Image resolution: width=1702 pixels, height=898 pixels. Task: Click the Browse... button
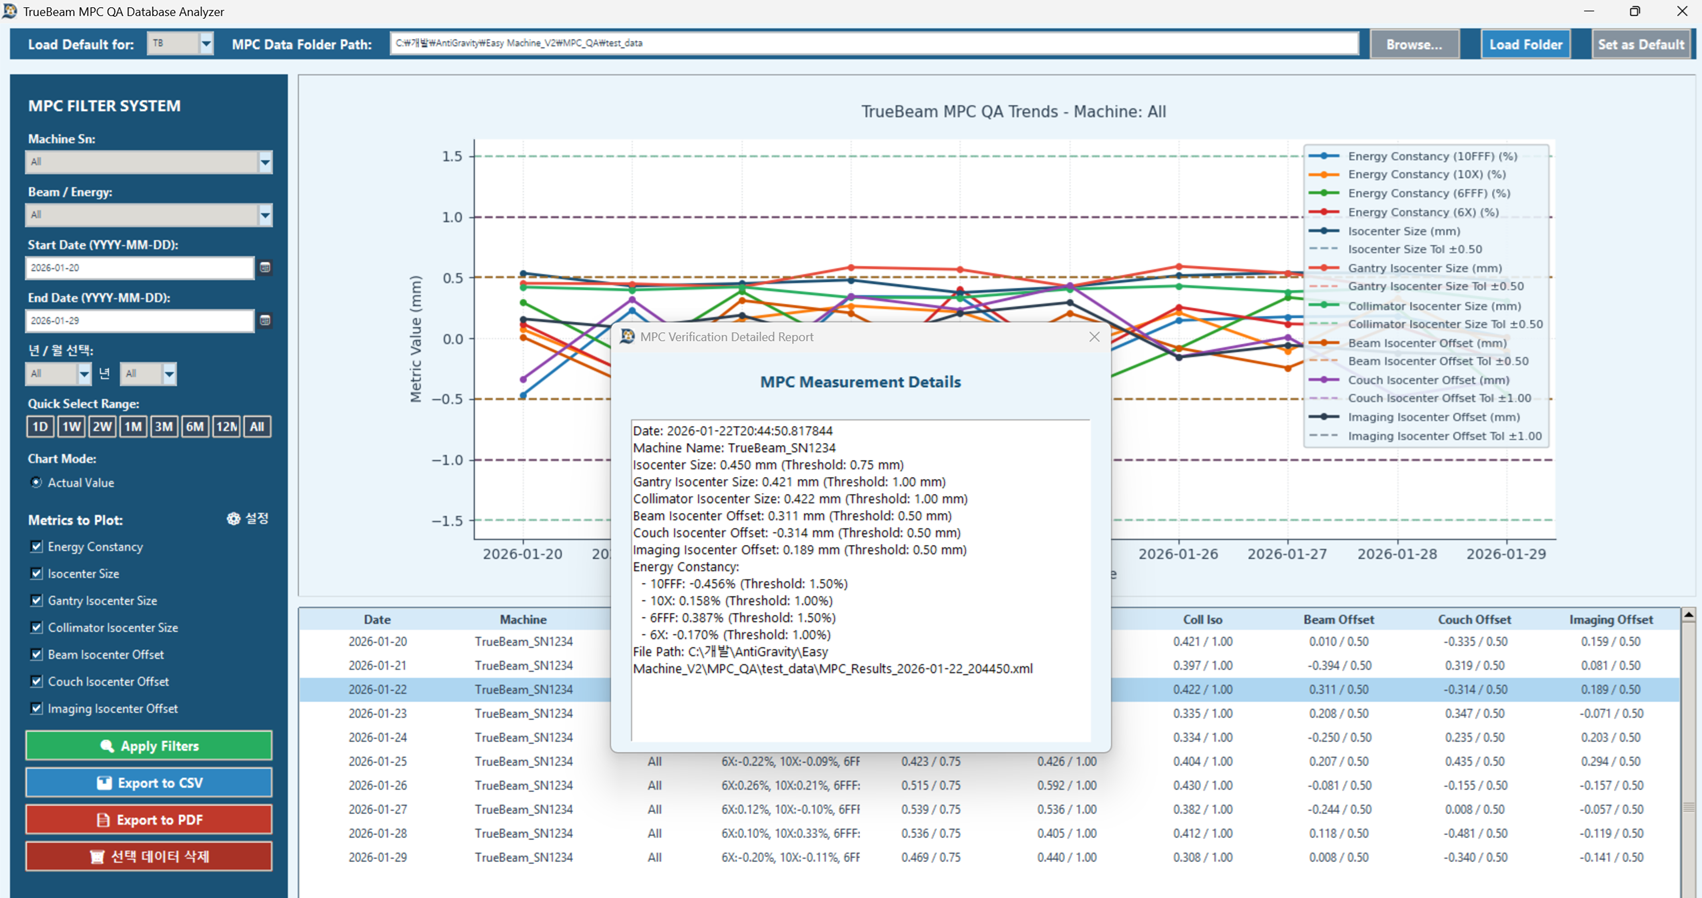(1414, 44)
